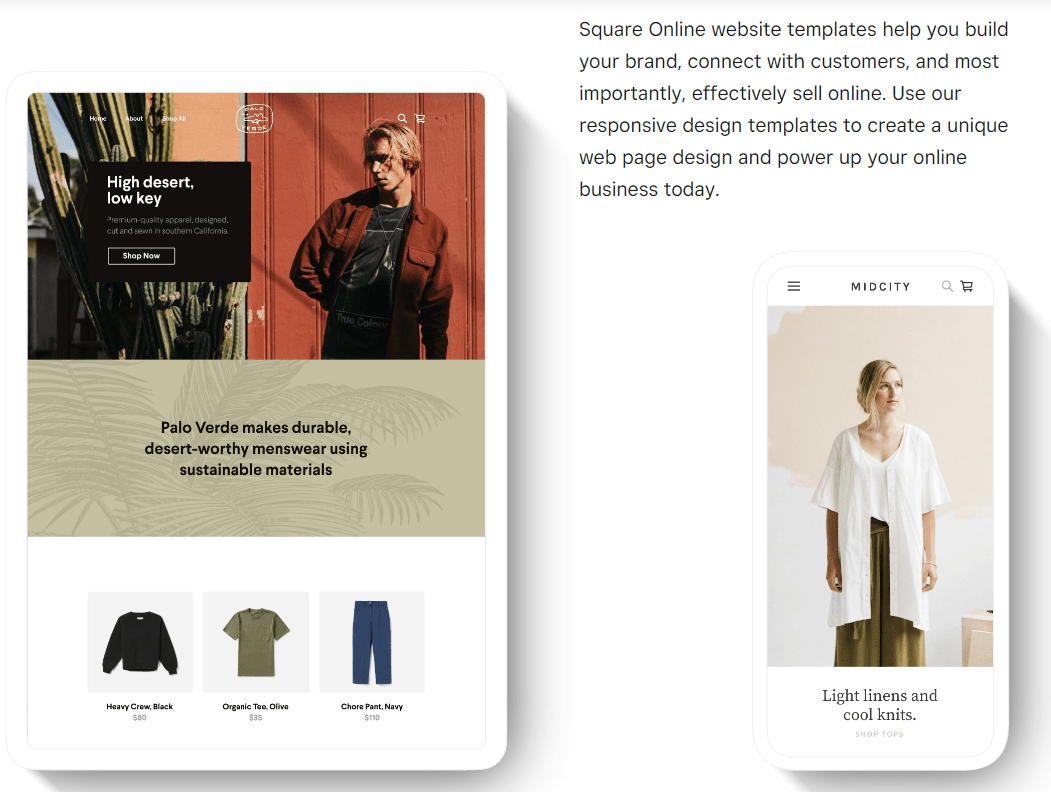The width and height of the screenshot is (1051, 792).
Task: Click the search icon in the MIDCITY header
Action: [x=947, y=286]
